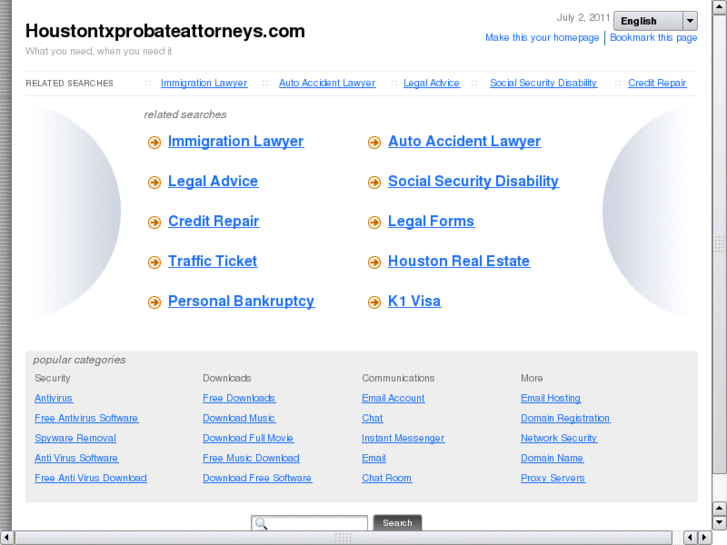Open the Email Hosting link
Image resolution: width=727 pixels, height=545 pixels.
pos(550,398)
